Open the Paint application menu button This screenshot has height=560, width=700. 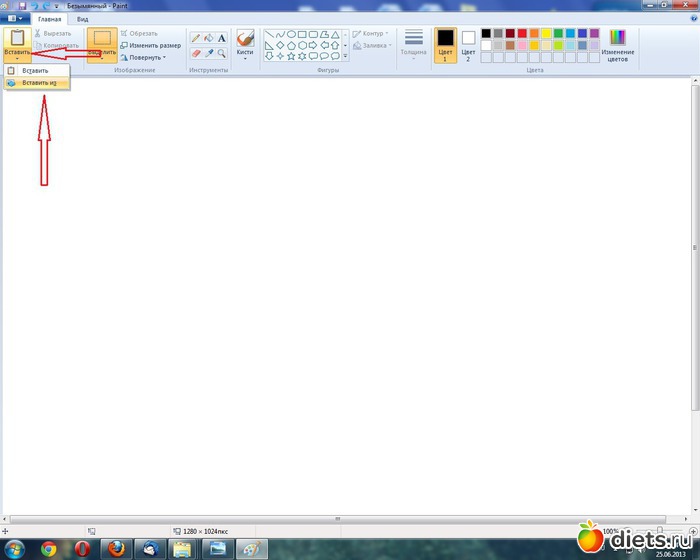[x=14, y=19]
